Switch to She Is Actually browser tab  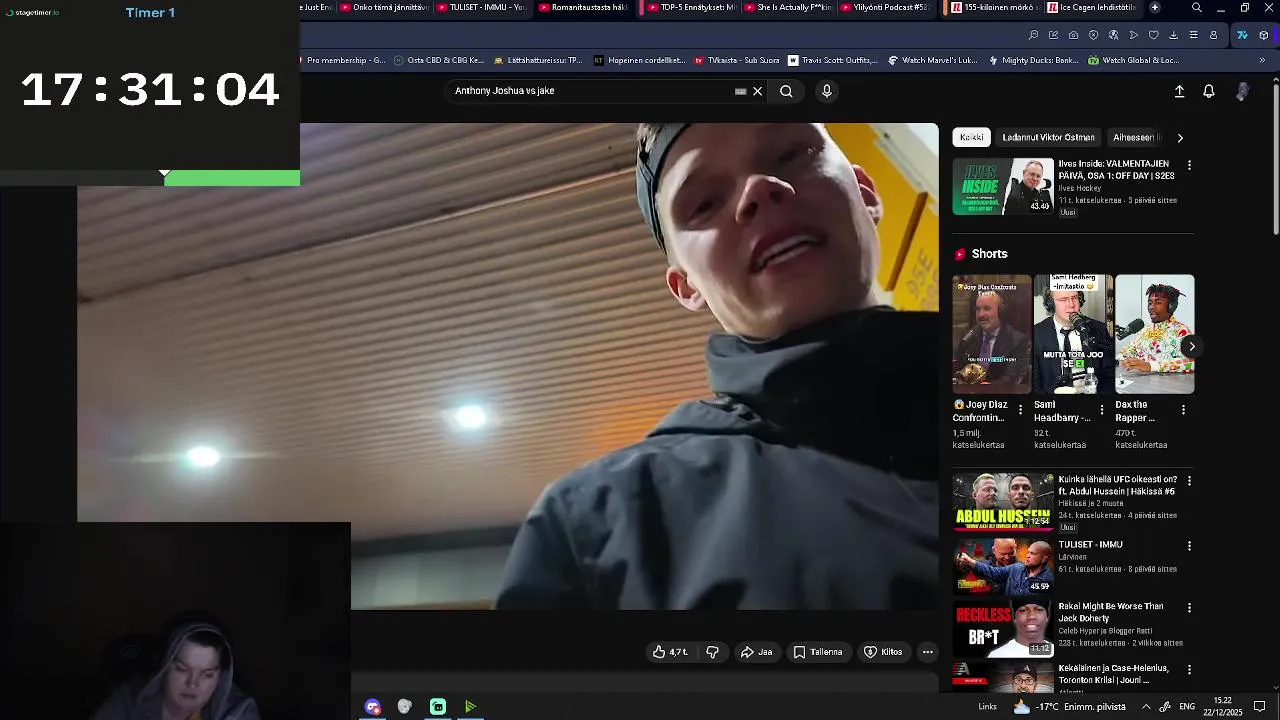tap(787, 7)
